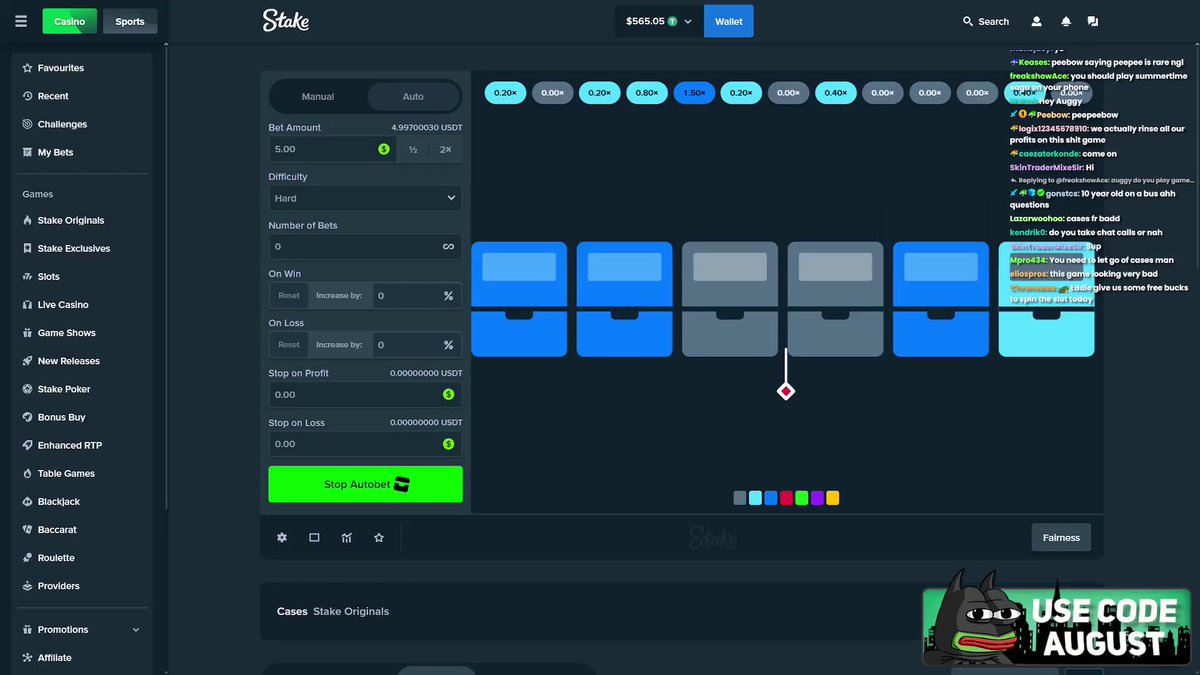This screenshot has height=675, width=1200.
Task: Open Stake Originals in the sidebar
Action: coord(70,220)
